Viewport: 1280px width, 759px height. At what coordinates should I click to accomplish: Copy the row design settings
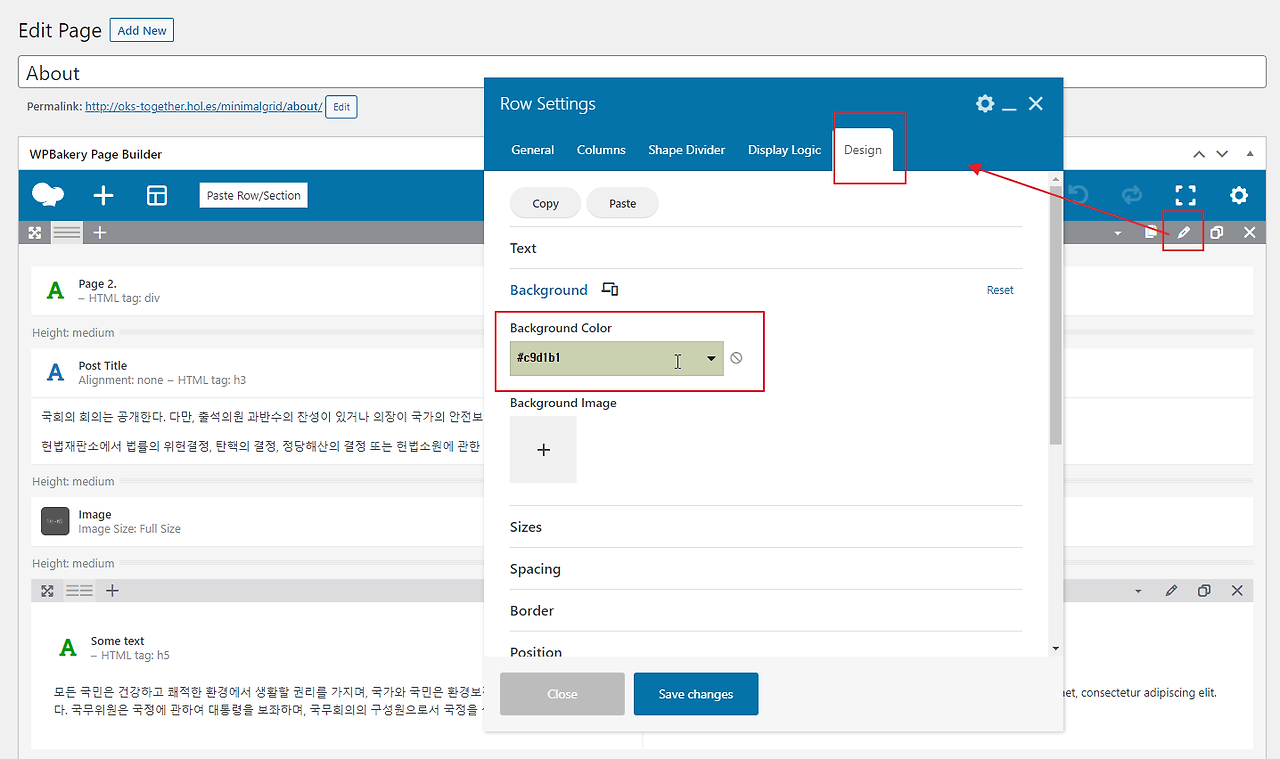click(x=546, y=203)
